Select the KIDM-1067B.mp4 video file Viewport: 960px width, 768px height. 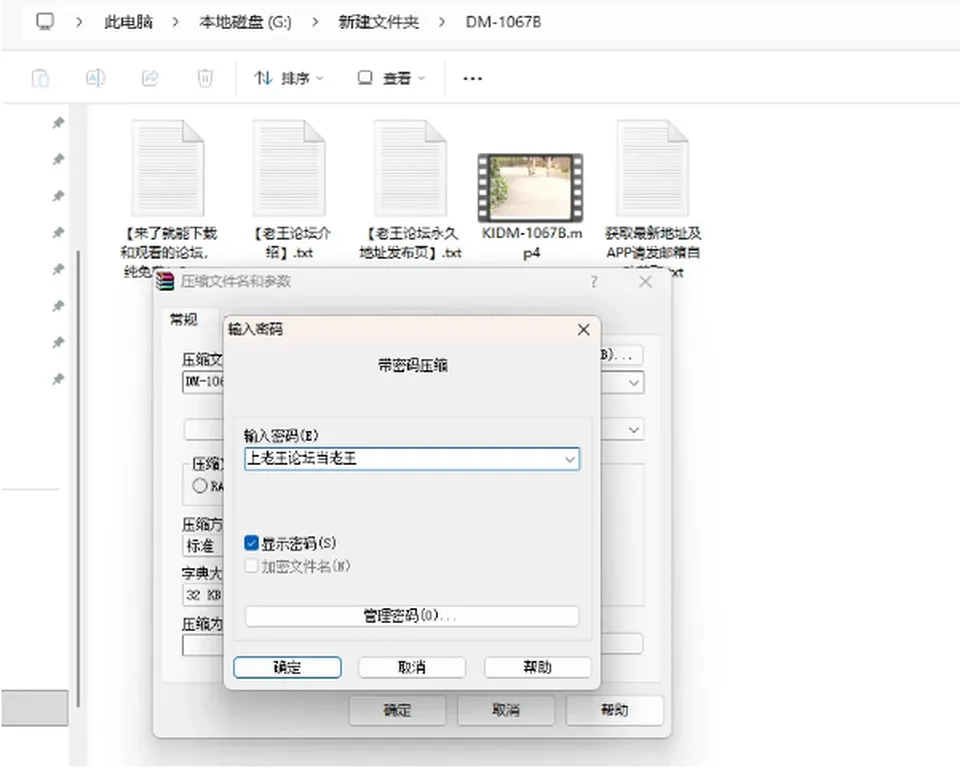coord(530,187)
